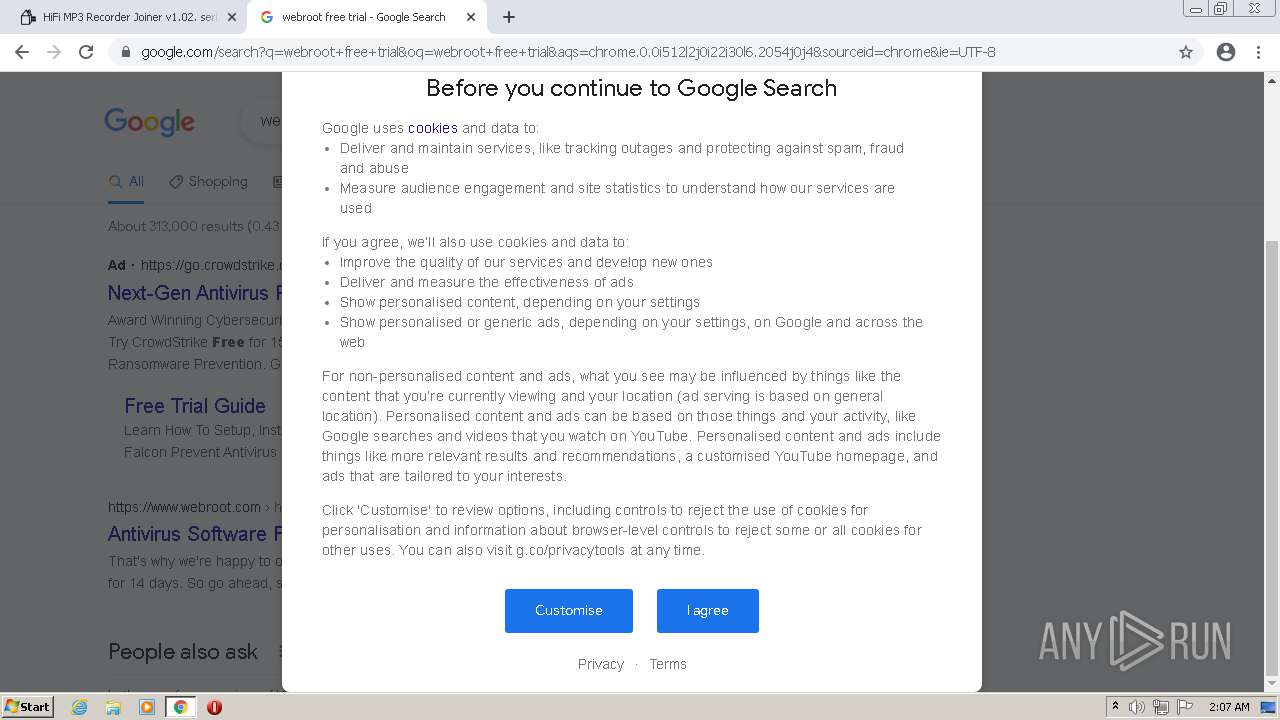Open the Windows Start menu
This screenshot has height=720, width=1280.
(28, 707)
